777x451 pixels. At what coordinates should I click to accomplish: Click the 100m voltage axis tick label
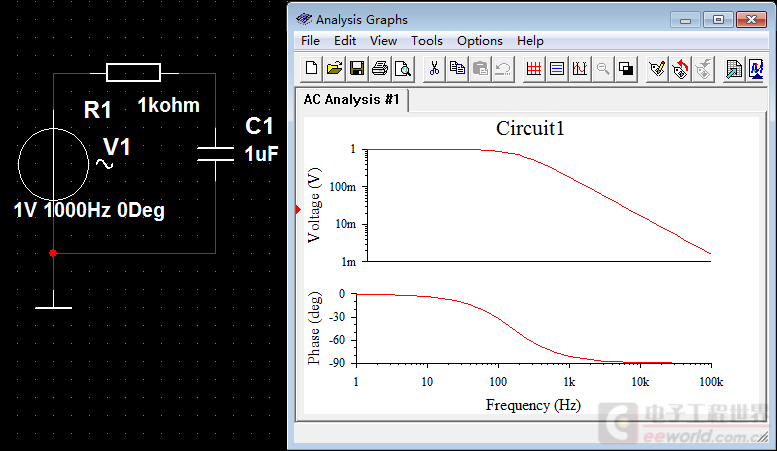pyautogui.click(x=342, y=187)
